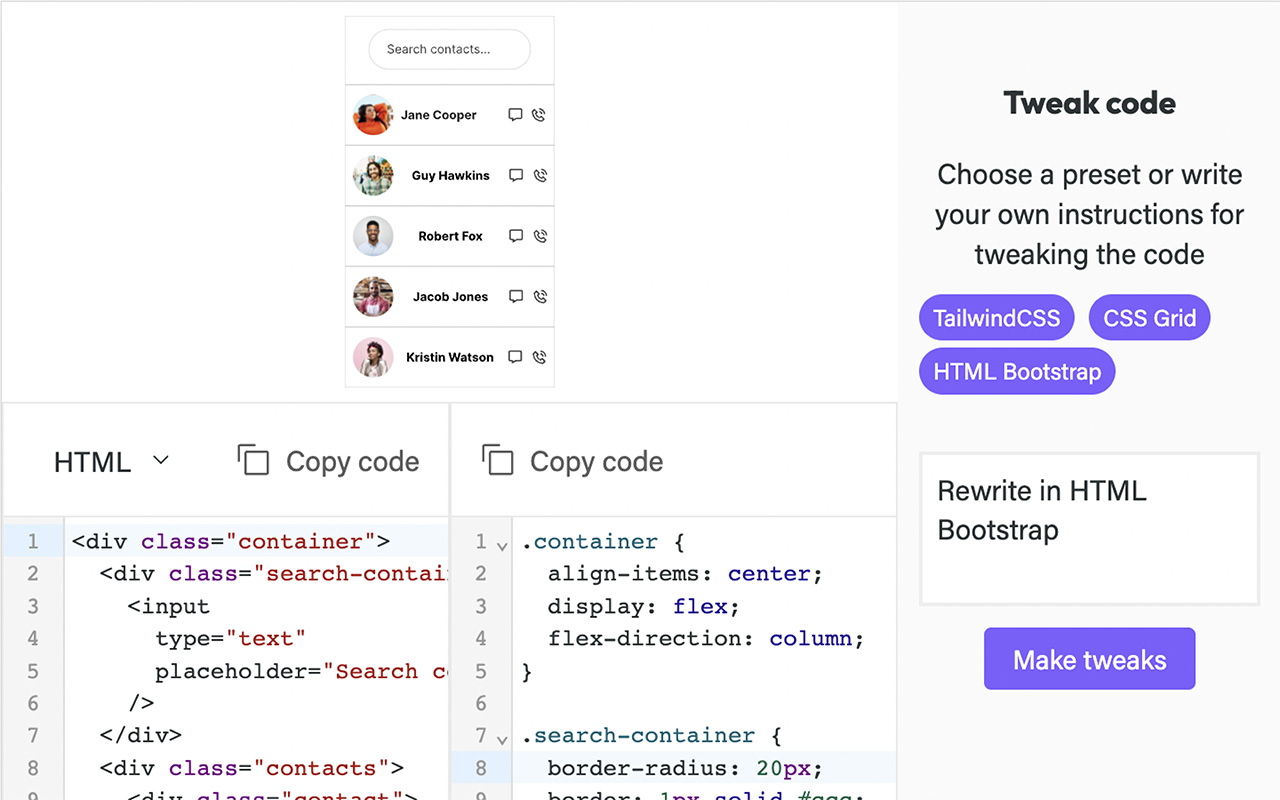Click the chat icon beside Guy Hawkins

coord(516,176)
